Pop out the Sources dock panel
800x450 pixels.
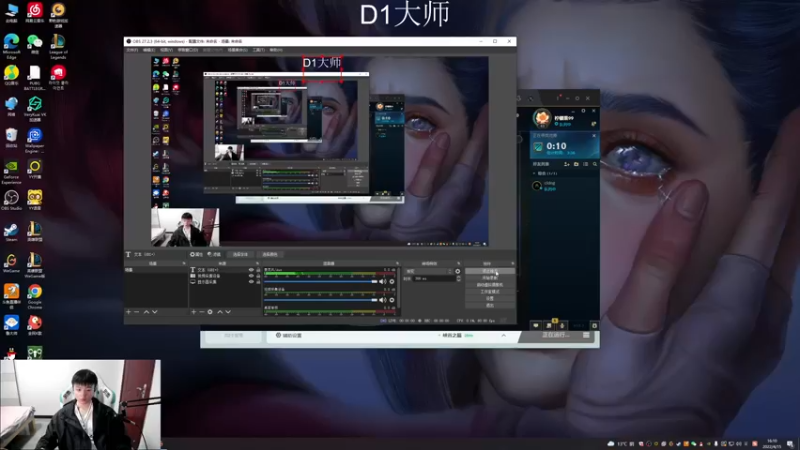point(257,264)
